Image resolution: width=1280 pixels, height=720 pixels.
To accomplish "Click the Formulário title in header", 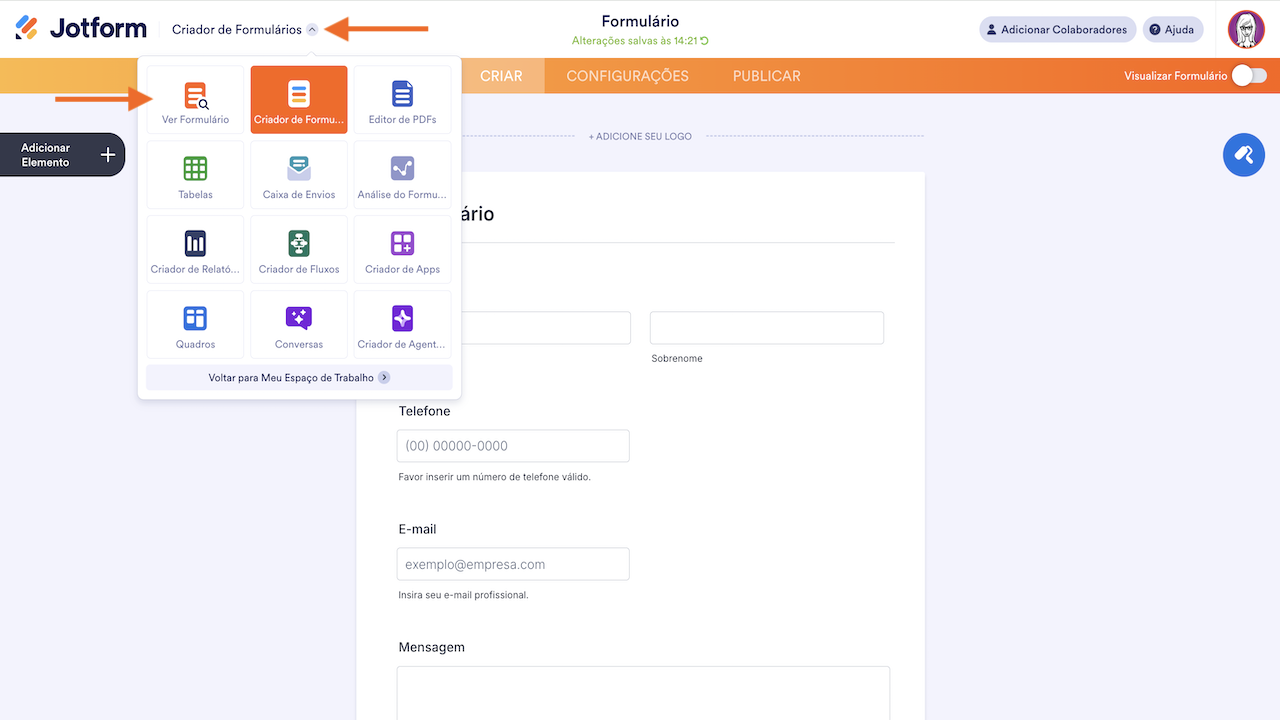I will 640,21.
